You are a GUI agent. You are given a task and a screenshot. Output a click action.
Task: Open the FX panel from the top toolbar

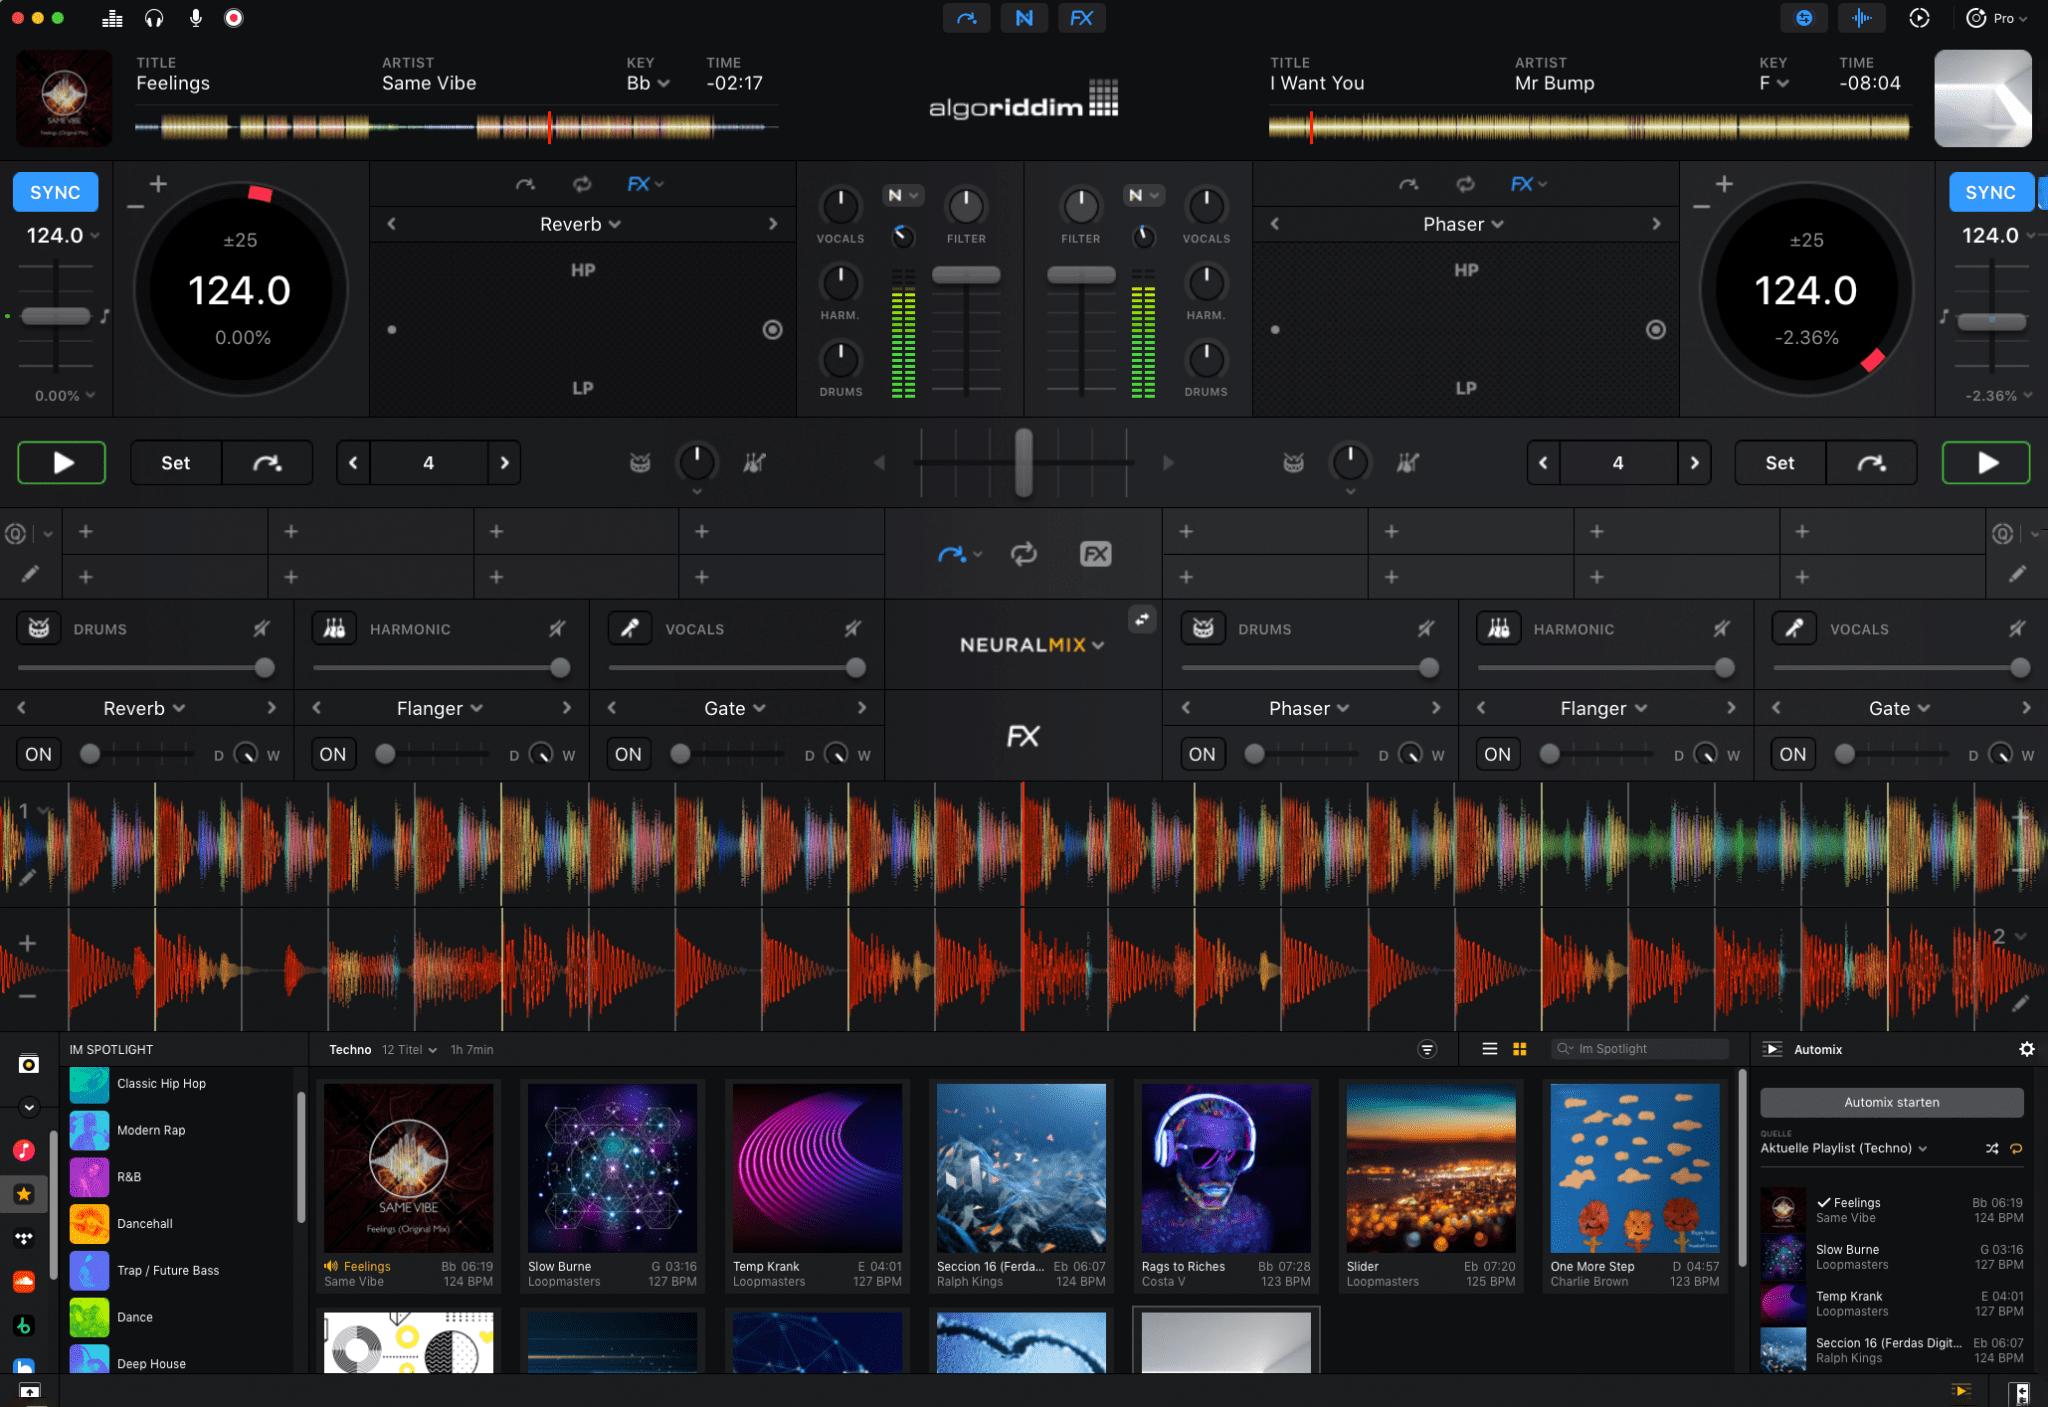click(x=1081, y=17)
